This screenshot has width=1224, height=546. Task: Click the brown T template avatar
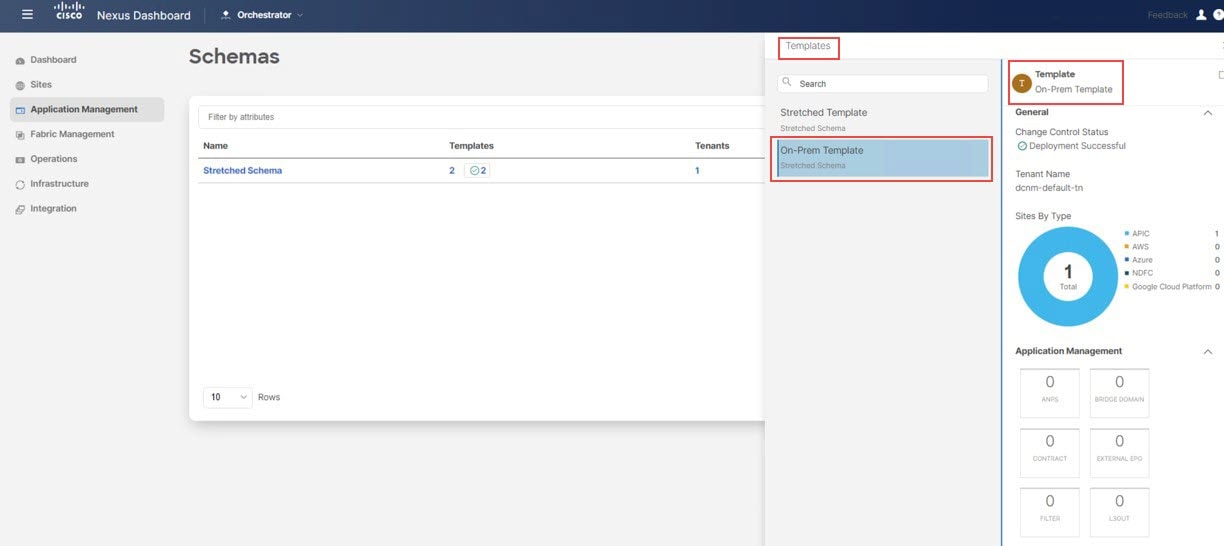pyautogui.click(x=1021, y=83)
